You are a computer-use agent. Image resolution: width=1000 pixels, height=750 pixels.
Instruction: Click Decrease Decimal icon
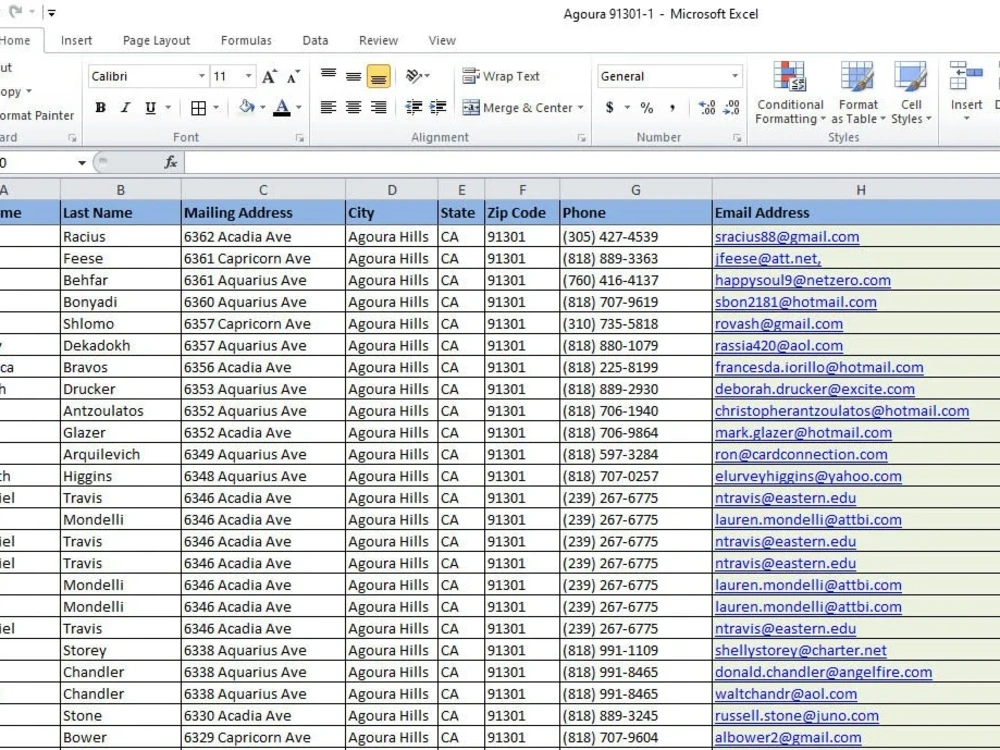coord(732,107)
